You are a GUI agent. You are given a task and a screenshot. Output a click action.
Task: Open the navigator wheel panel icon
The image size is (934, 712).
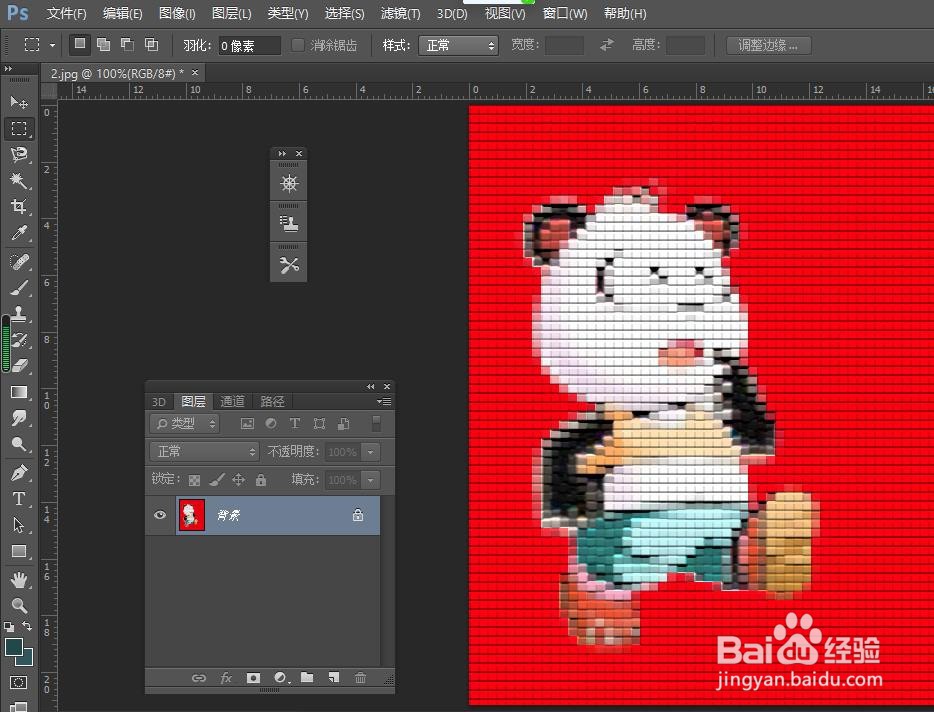[x=289, y=183]
